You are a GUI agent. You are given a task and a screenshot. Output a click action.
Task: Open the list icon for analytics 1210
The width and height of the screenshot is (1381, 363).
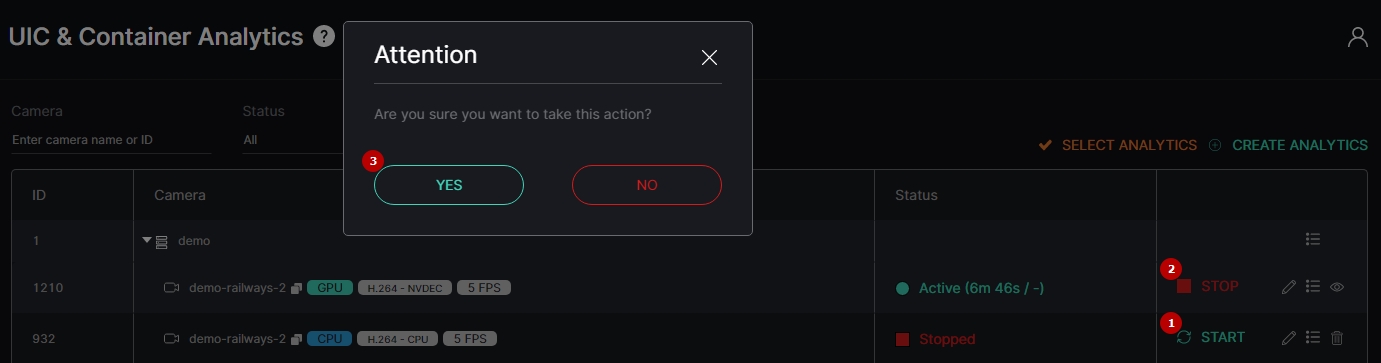pyautogui.click(x=1313, y=287)
